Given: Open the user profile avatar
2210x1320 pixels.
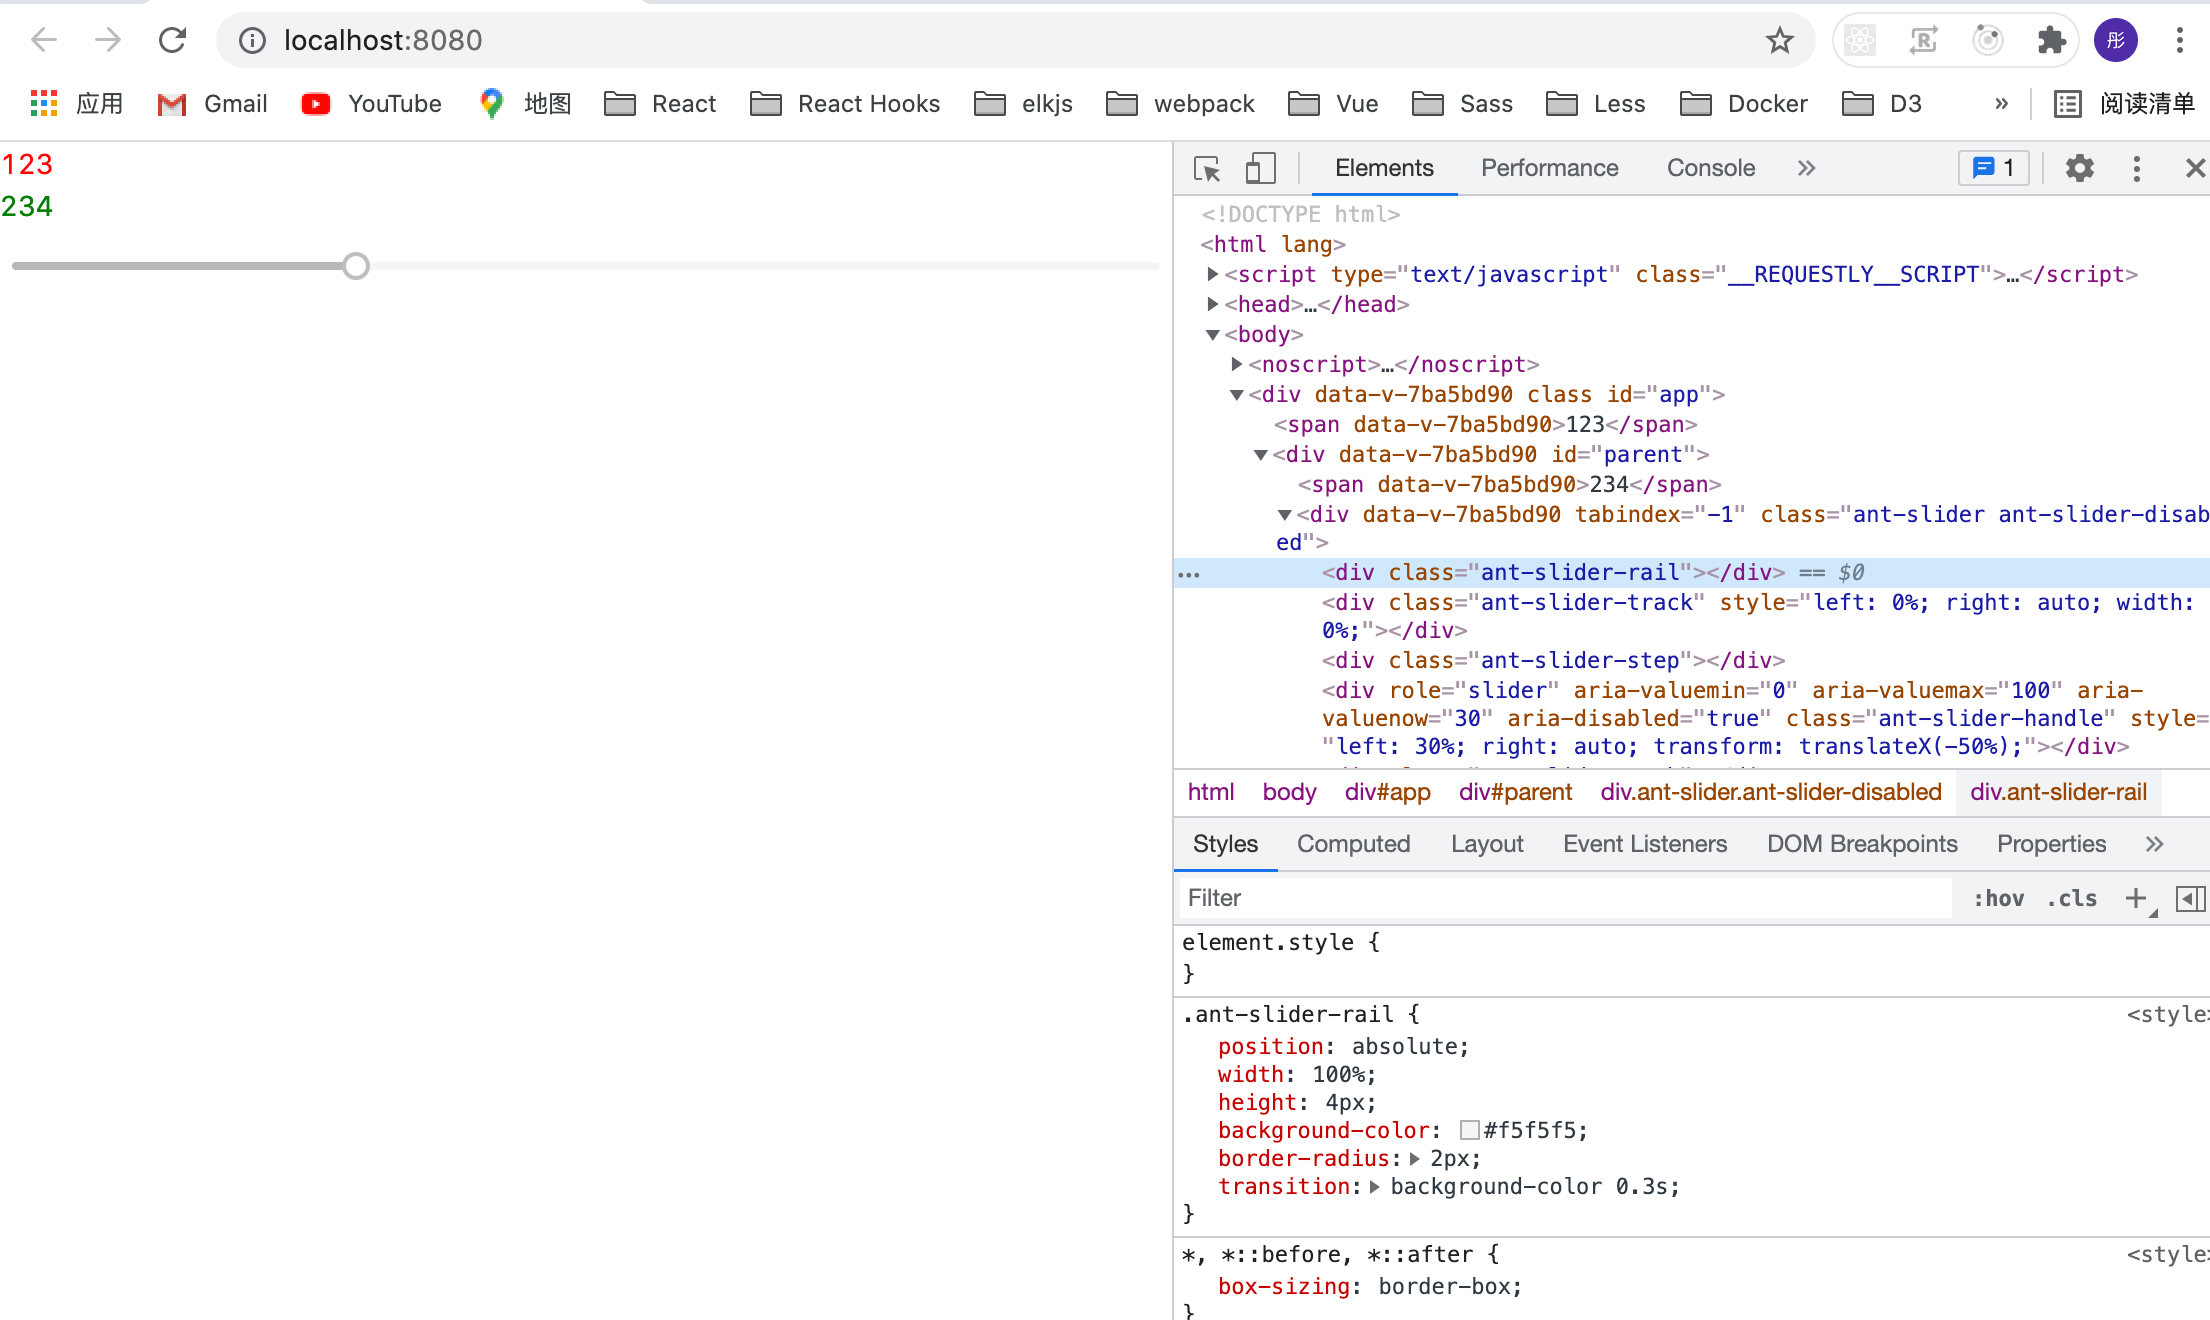Looking at the screenshot, I should tap(2115, 40).
